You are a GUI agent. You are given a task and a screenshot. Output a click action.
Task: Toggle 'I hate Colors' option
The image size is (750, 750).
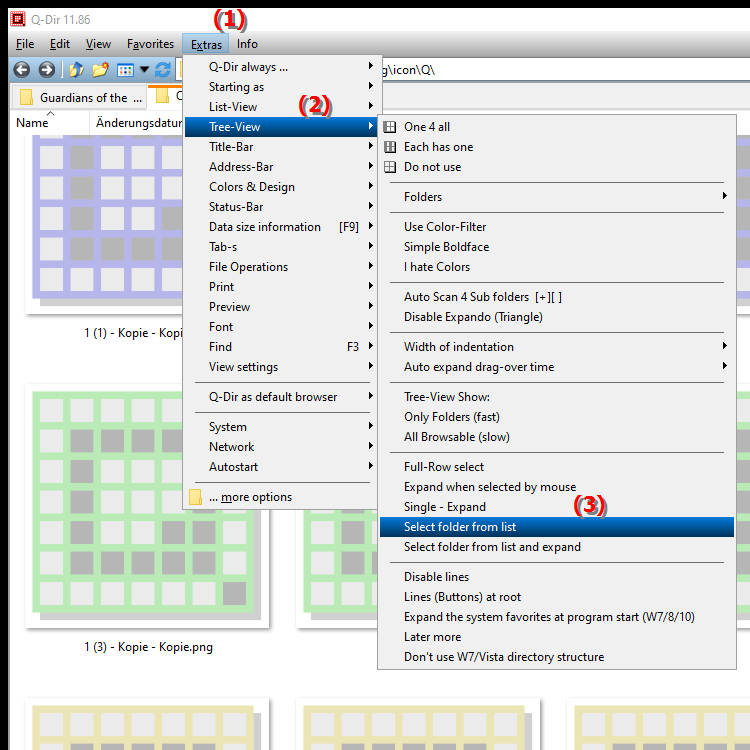[557, 267]
